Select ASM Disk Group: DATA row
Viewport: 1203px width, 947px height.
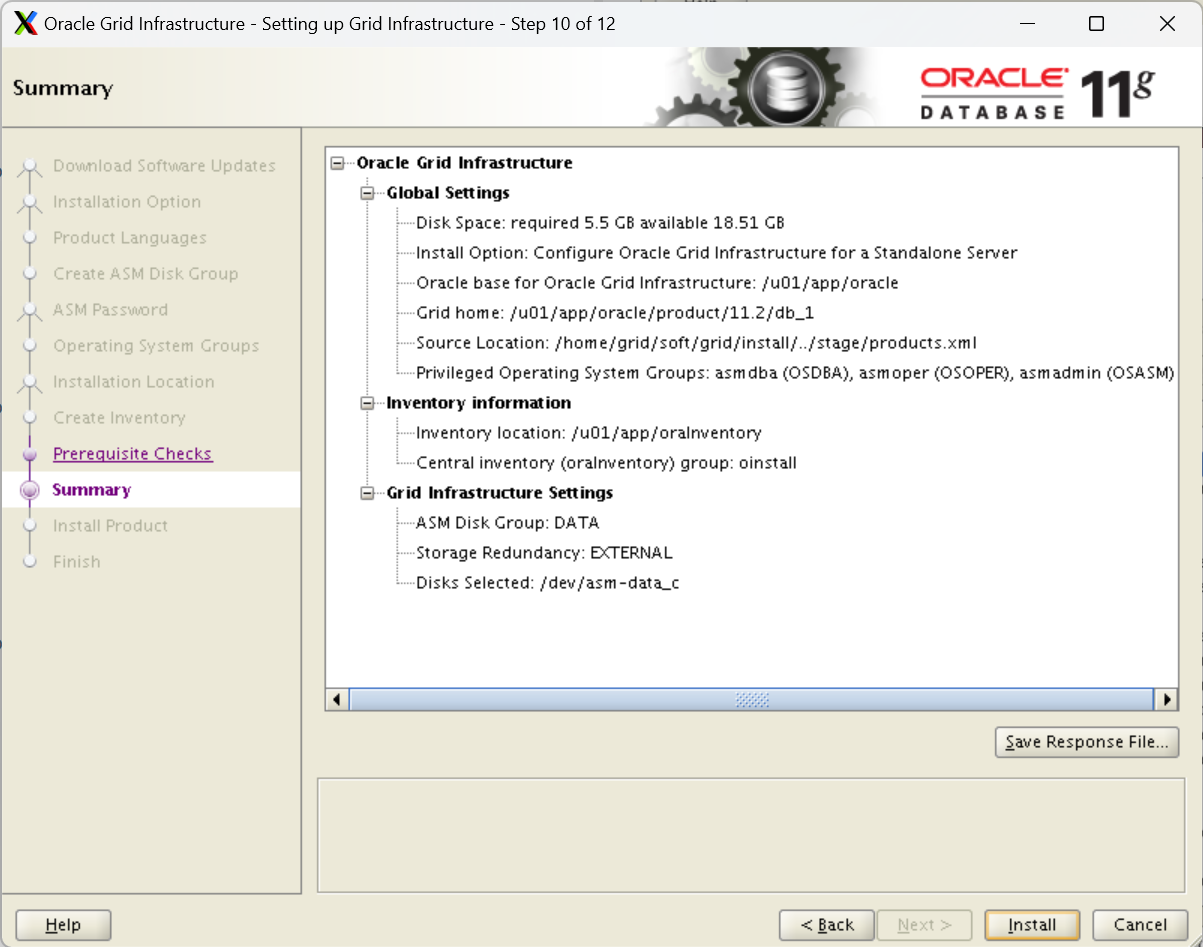[x=508, y=523]
